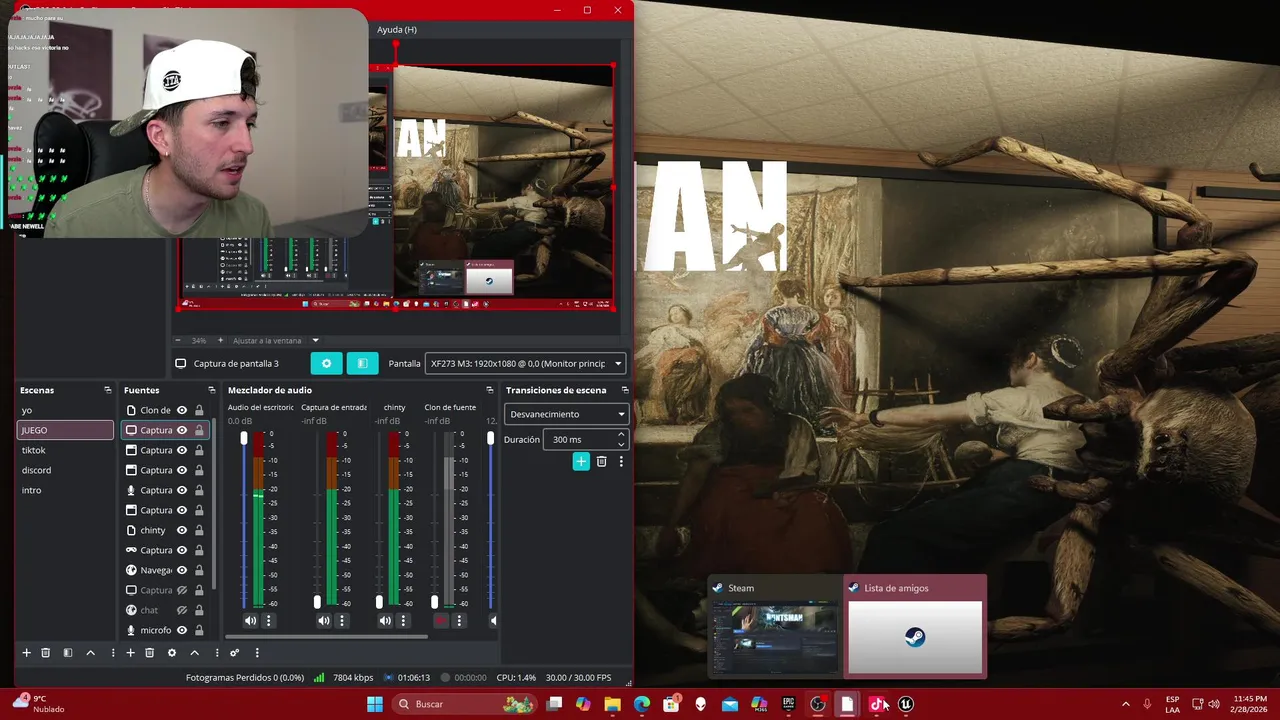
Task: Open Pantalla monitor selection dropdown
Action: coord(526,364)
